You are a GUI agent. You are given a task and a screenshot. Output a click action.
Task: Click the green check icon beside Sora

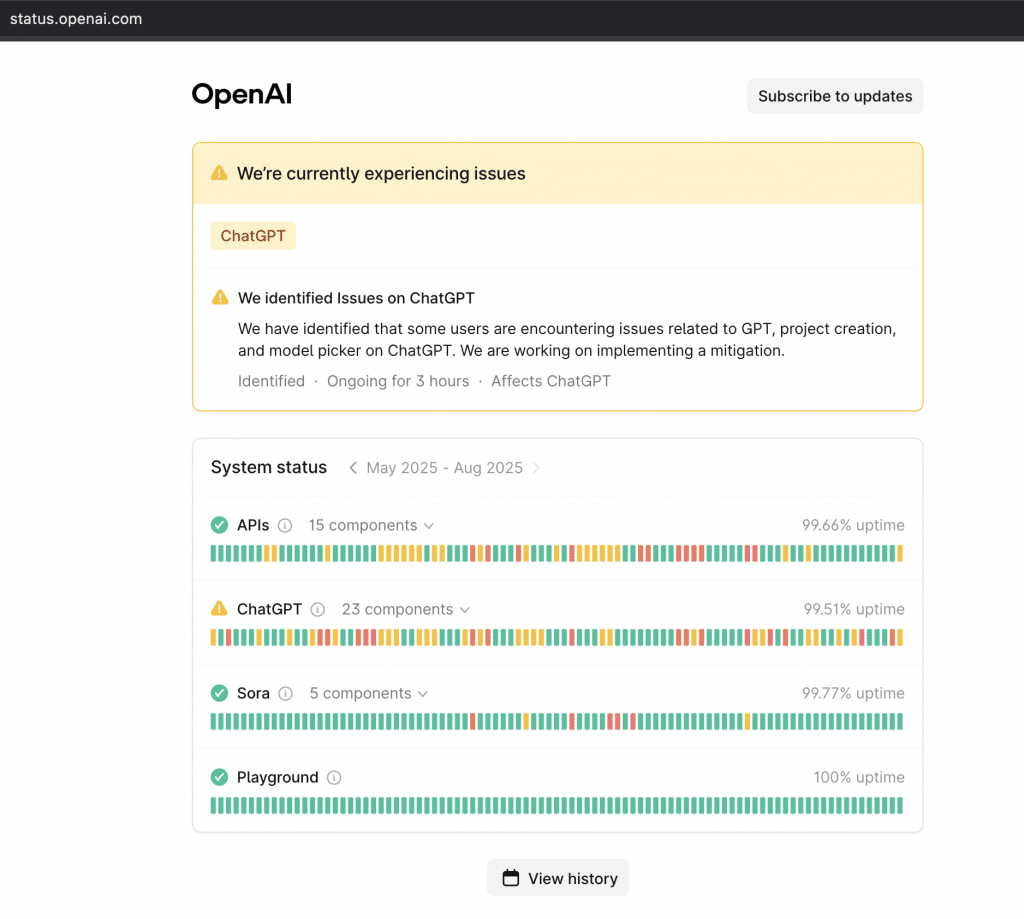(219, 693)
